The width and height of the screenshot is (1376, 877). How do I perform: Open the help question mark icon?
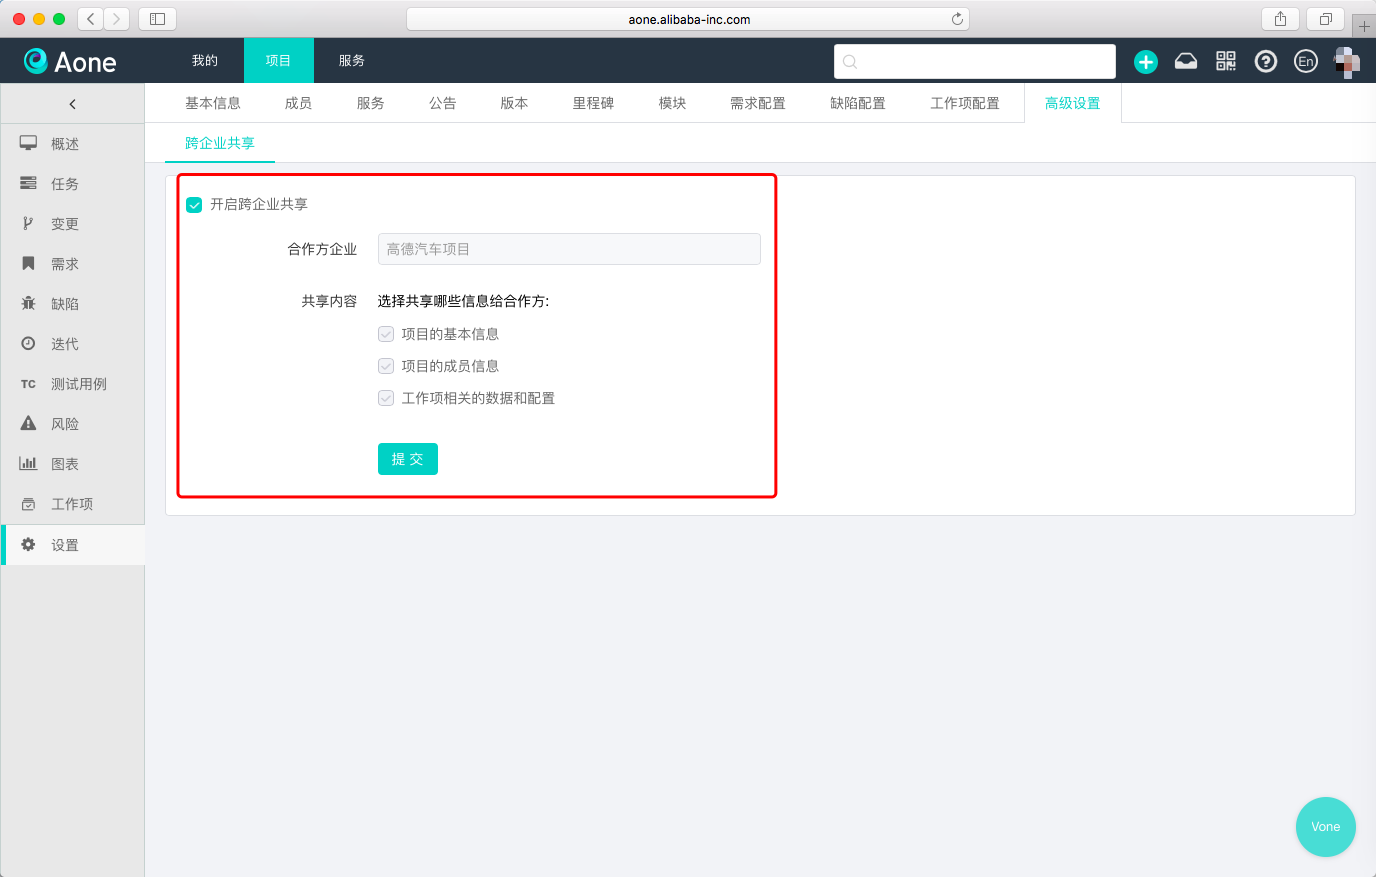click(1266, 61)
